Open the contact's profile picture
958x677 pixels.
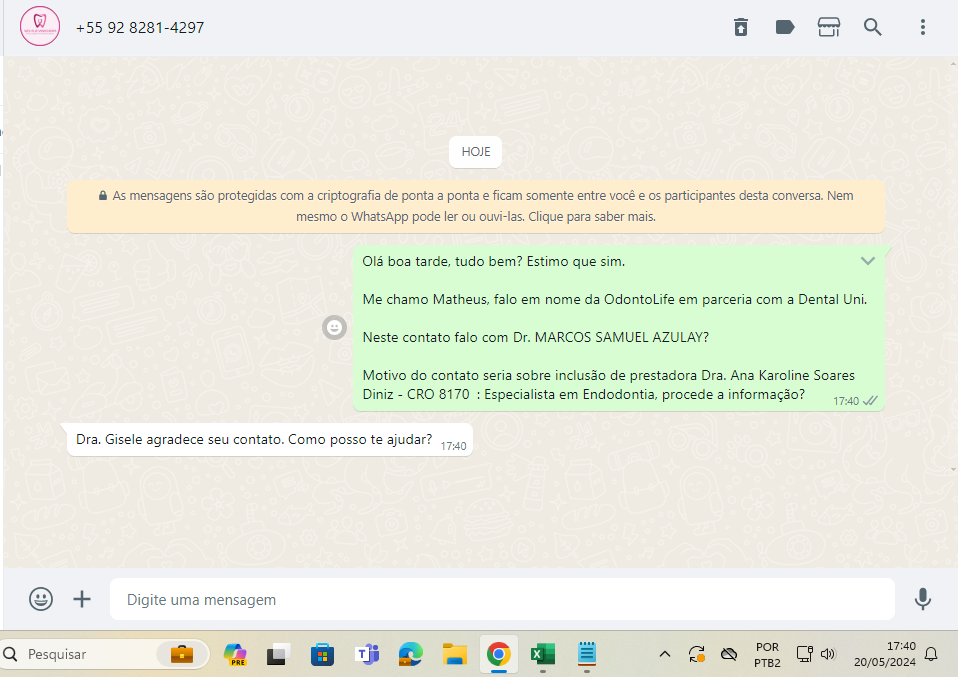[x=40, y=26]
